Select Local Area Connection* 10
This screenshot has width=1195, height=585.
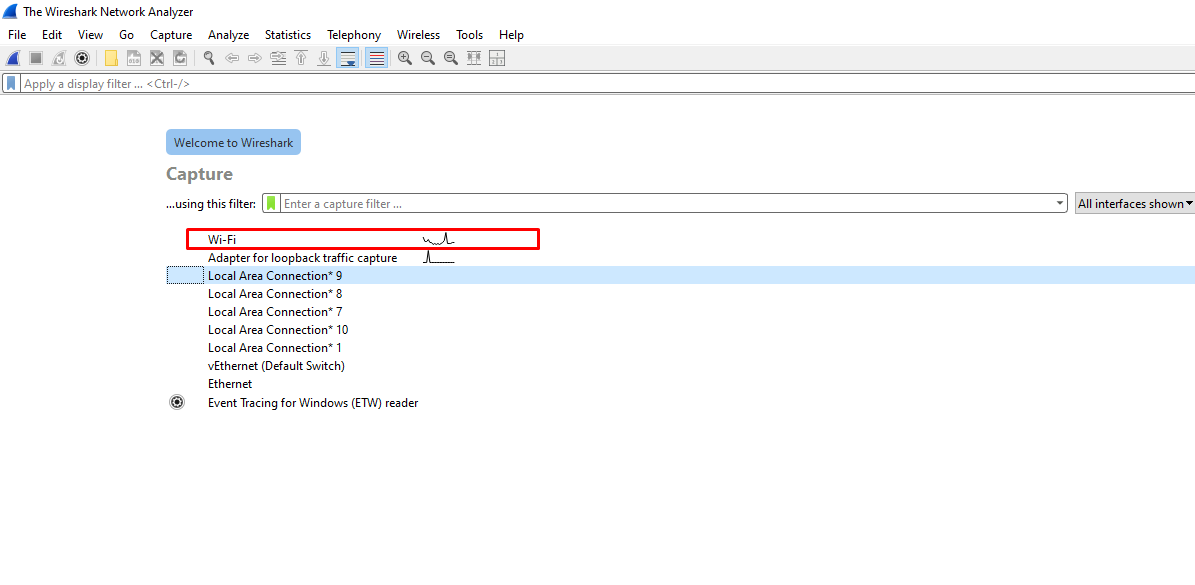tap(278, 330)
